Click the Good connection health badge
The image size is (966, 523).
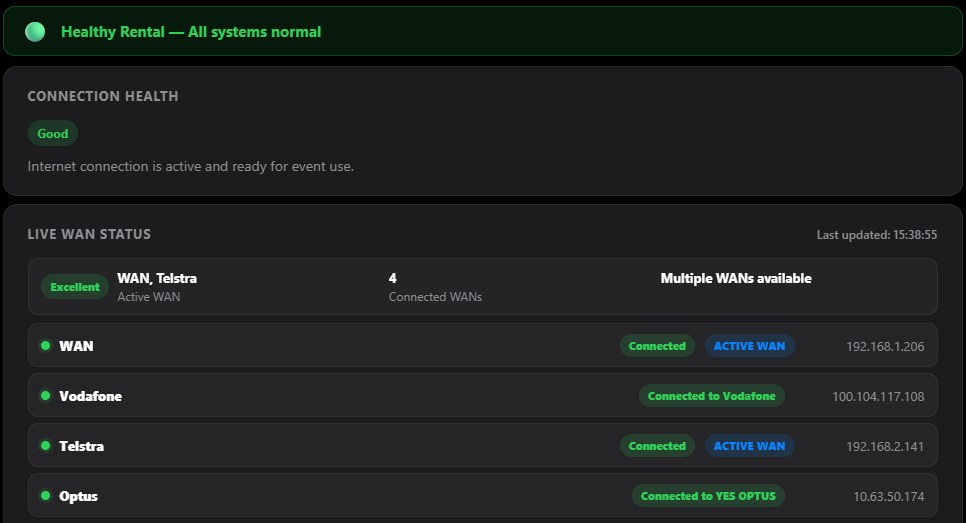tap(53, 134)
